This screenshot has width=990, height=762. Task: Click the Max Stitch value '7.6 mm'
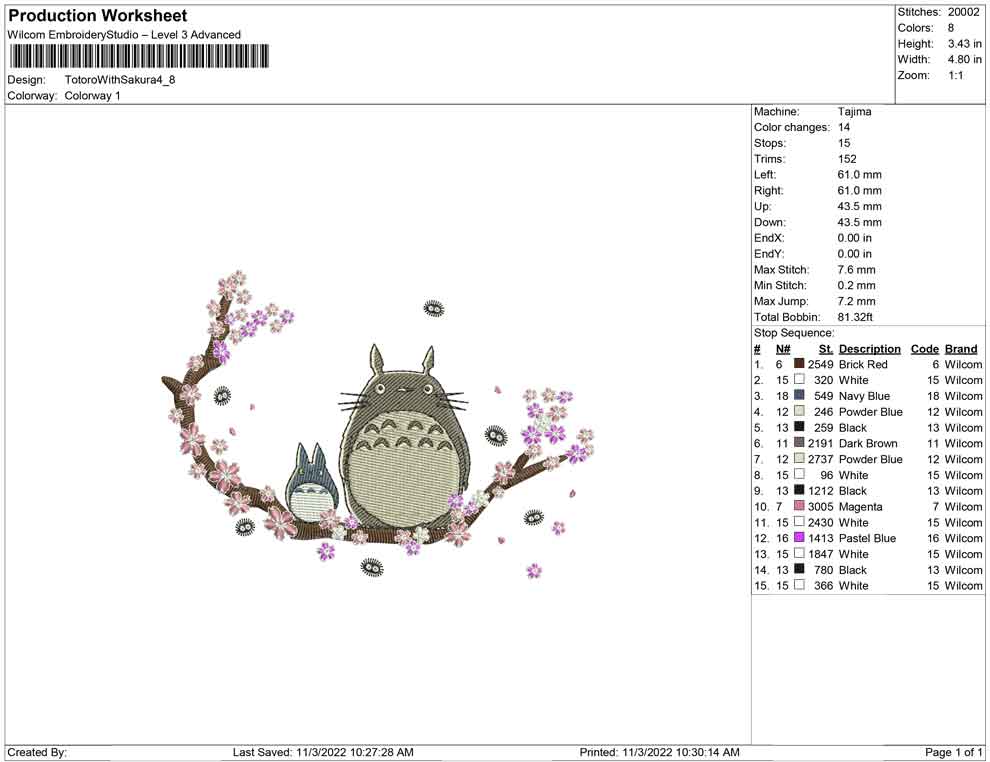tap(857, 270)
